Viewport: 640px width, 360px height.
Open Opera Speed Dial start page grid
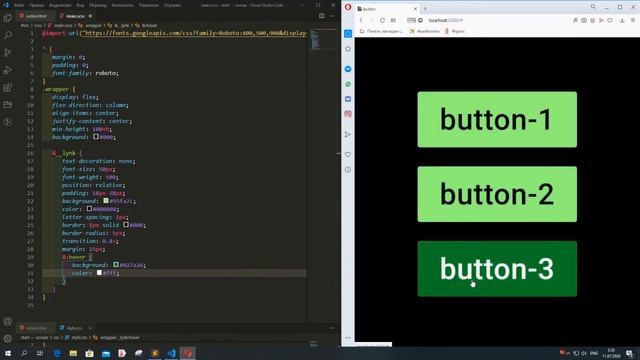click(393, 20)
